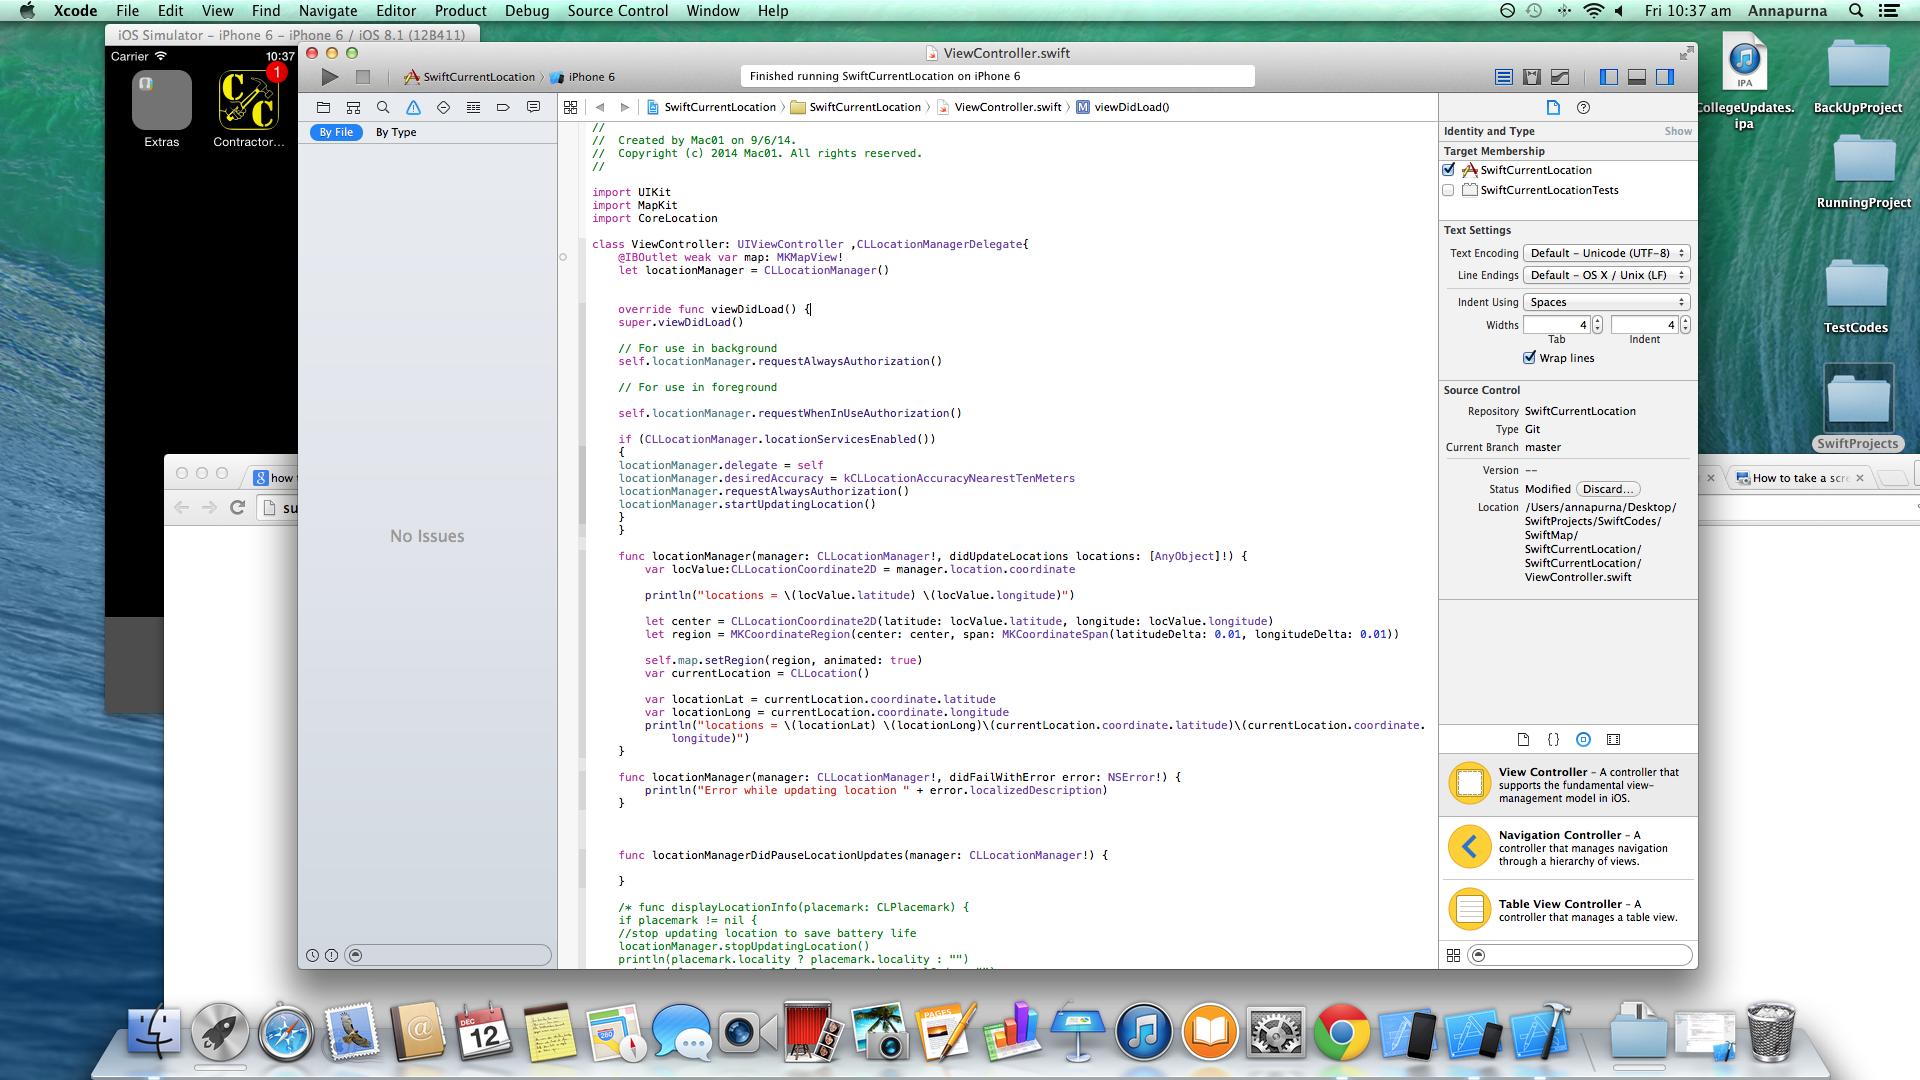This screenshot has height=1080, width=1920.
Task: Click the Stop button in the toolbar
Action: [x=363, y=77]
